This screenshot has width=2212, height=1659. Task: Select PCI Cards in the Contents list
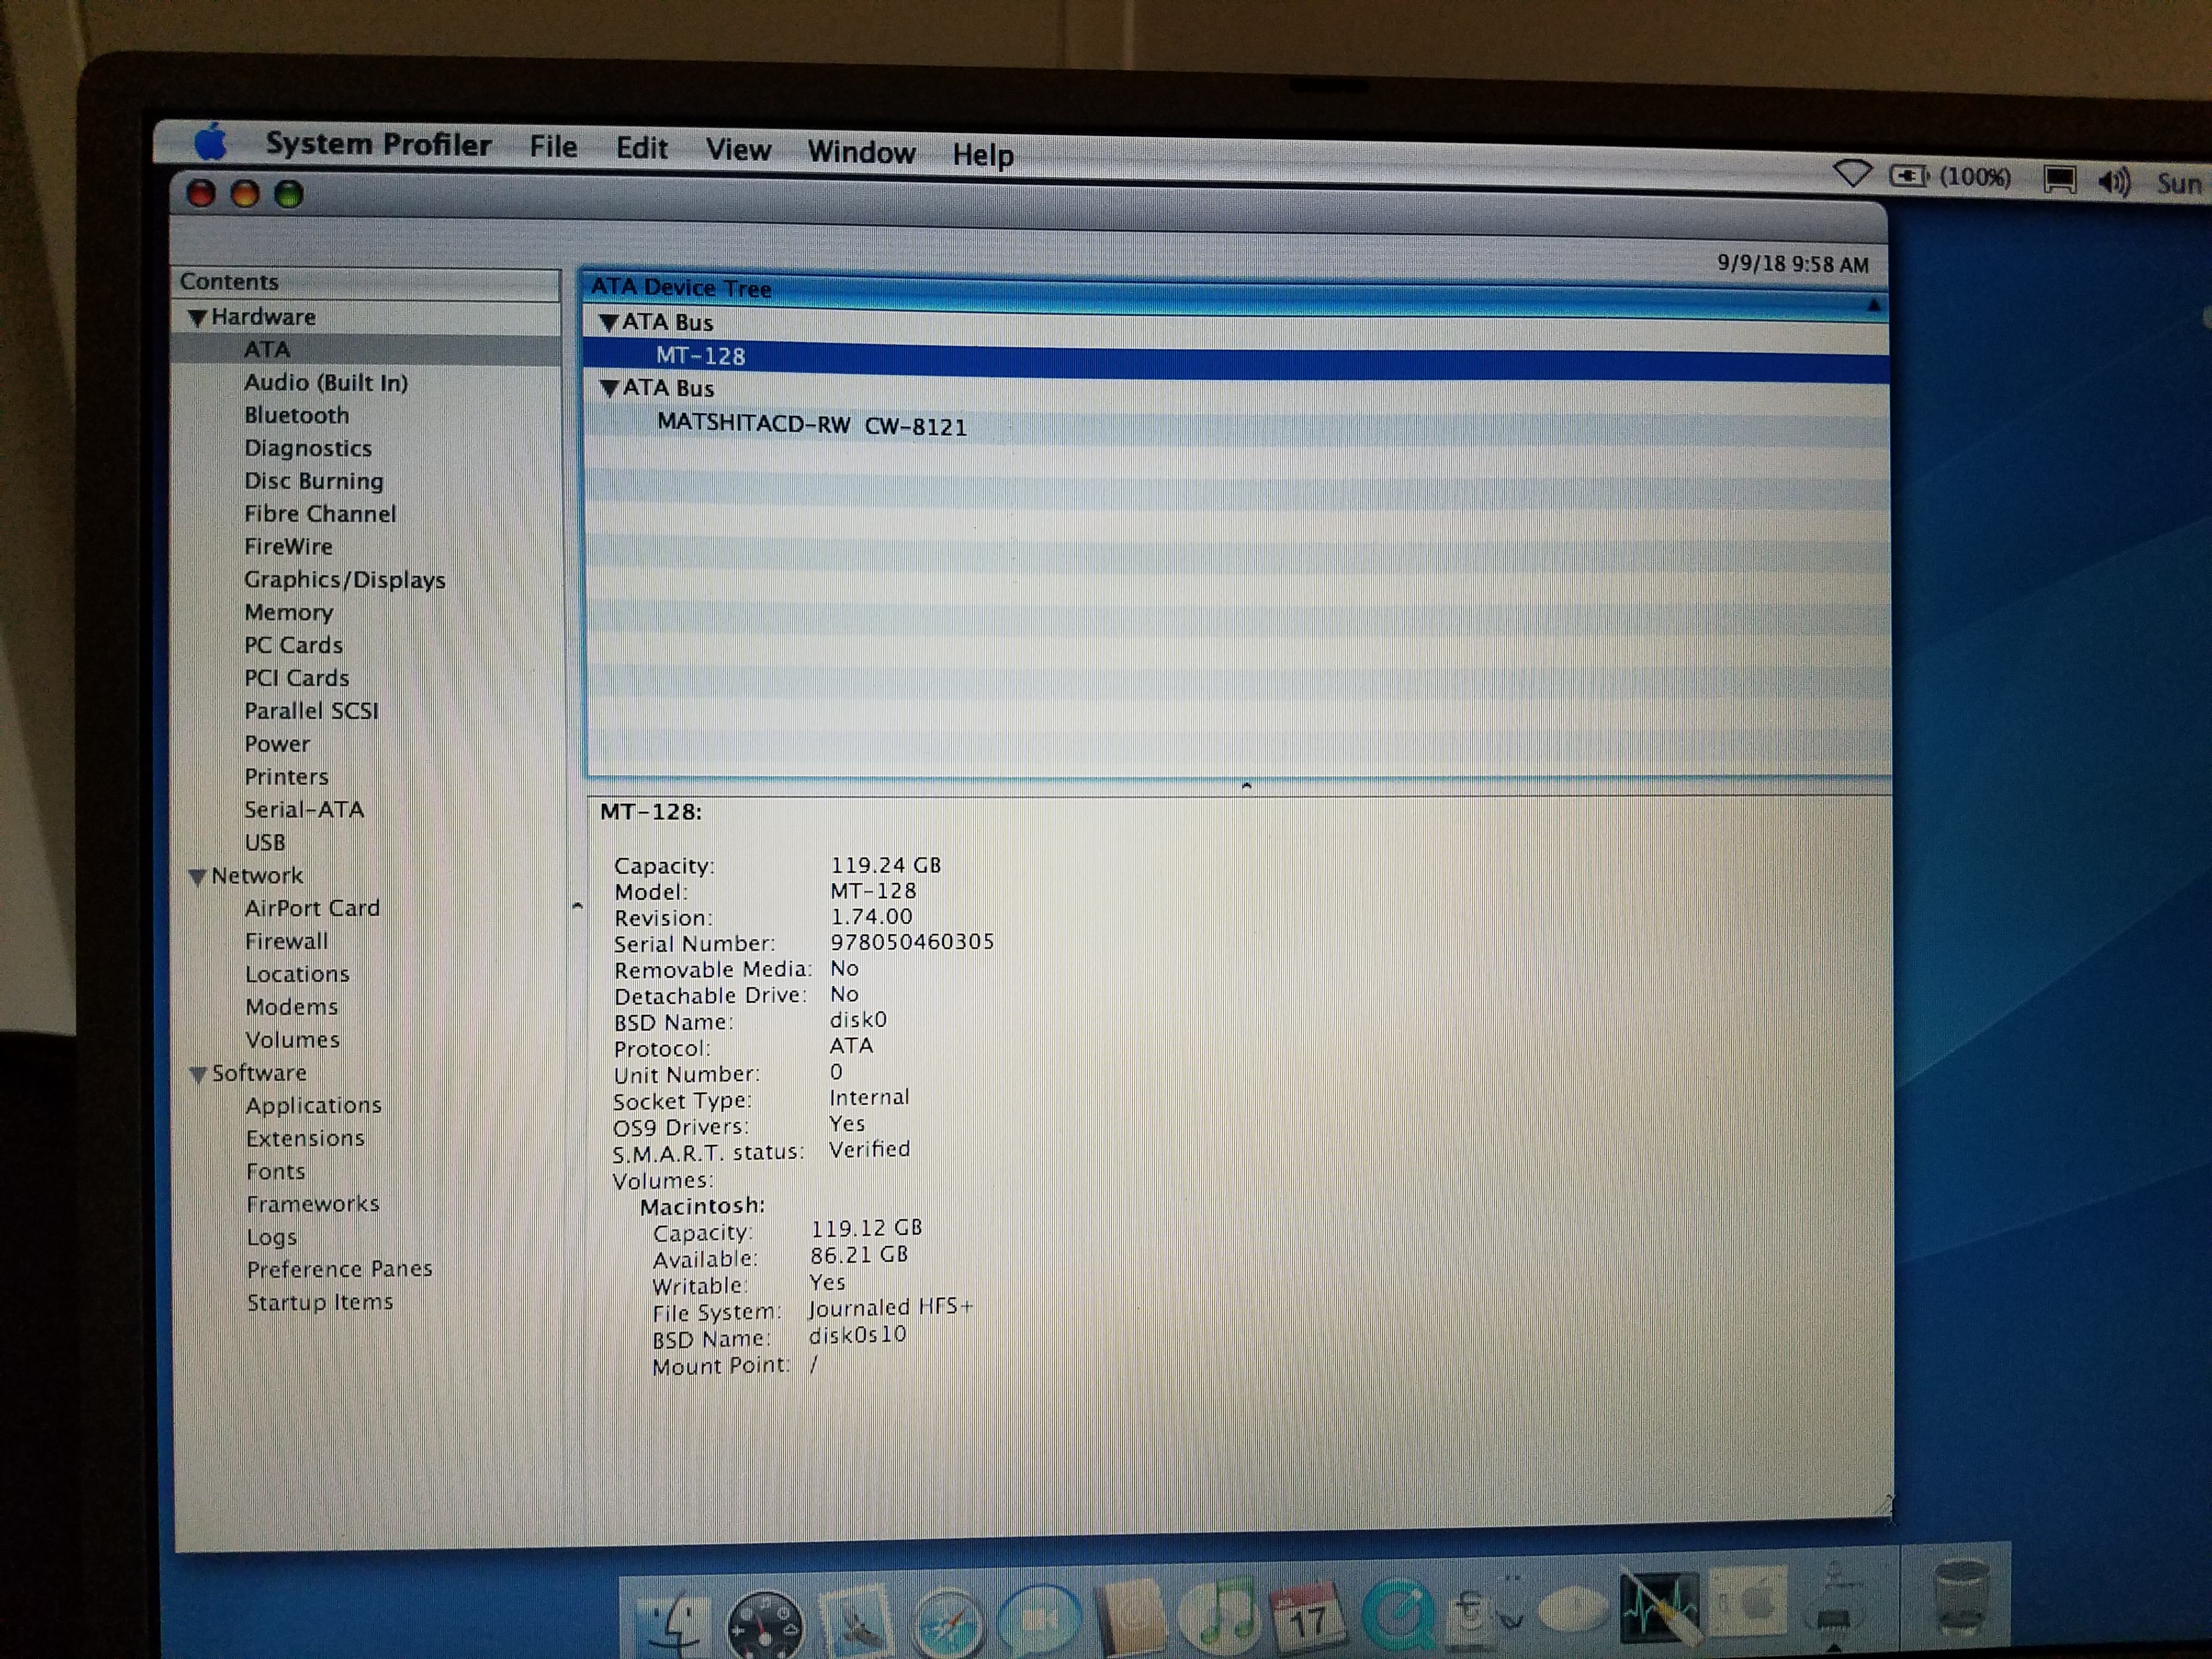point(297,678)
